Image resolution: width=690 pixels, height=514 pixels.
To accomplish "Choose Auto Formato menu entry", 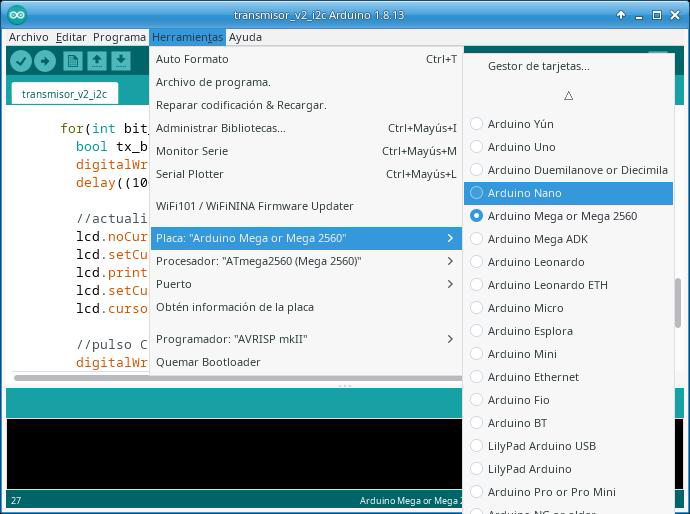I will pos(306,59).
